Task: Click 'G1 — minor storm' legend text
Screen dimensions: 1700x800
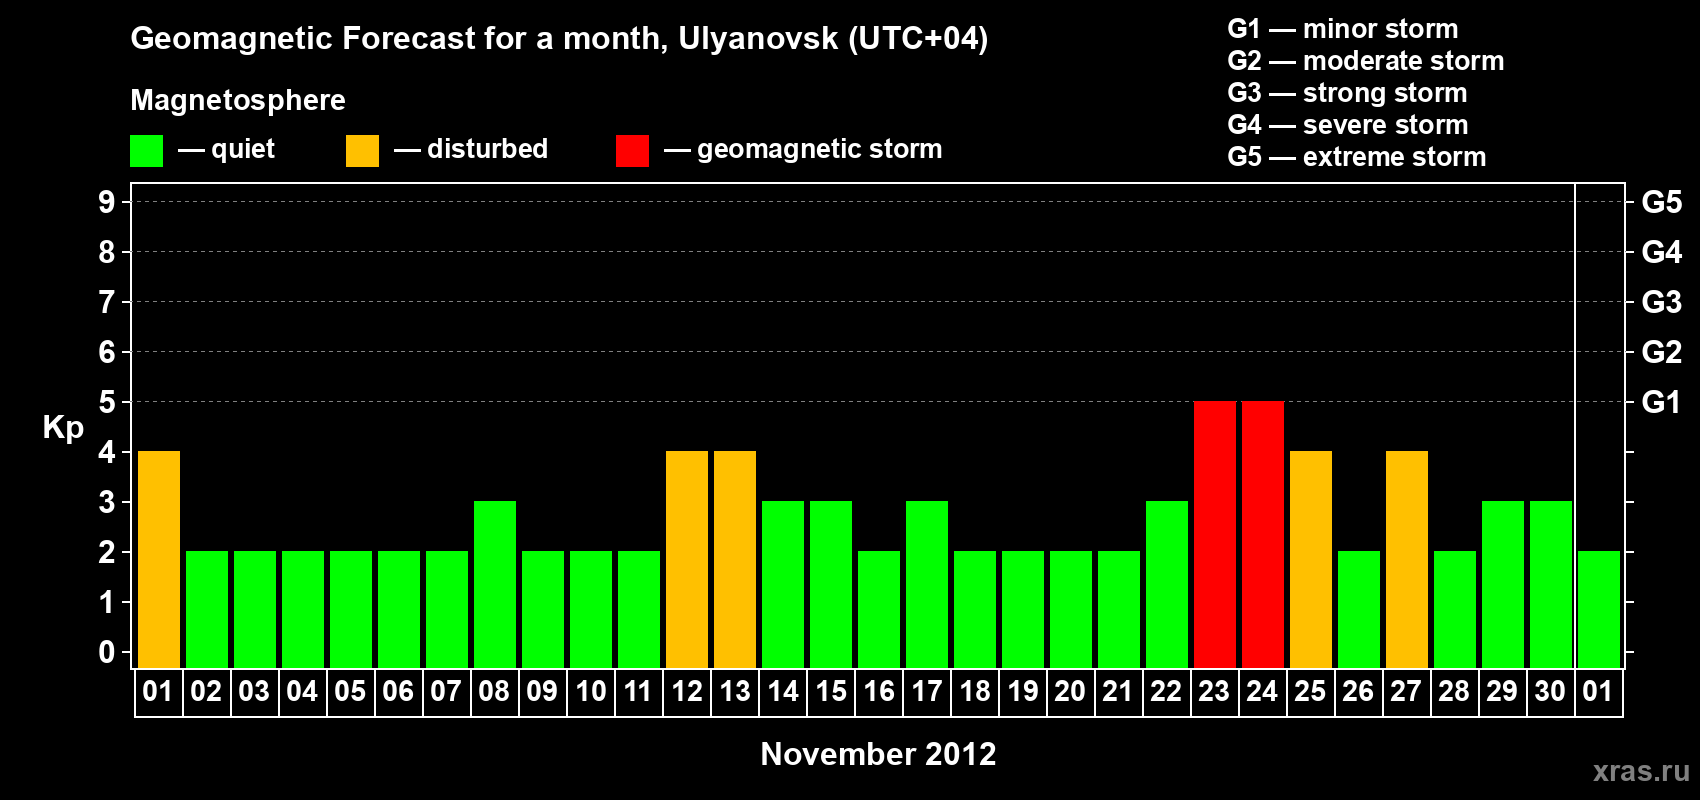Action: pyautogui.click(x=1343, y=29)
